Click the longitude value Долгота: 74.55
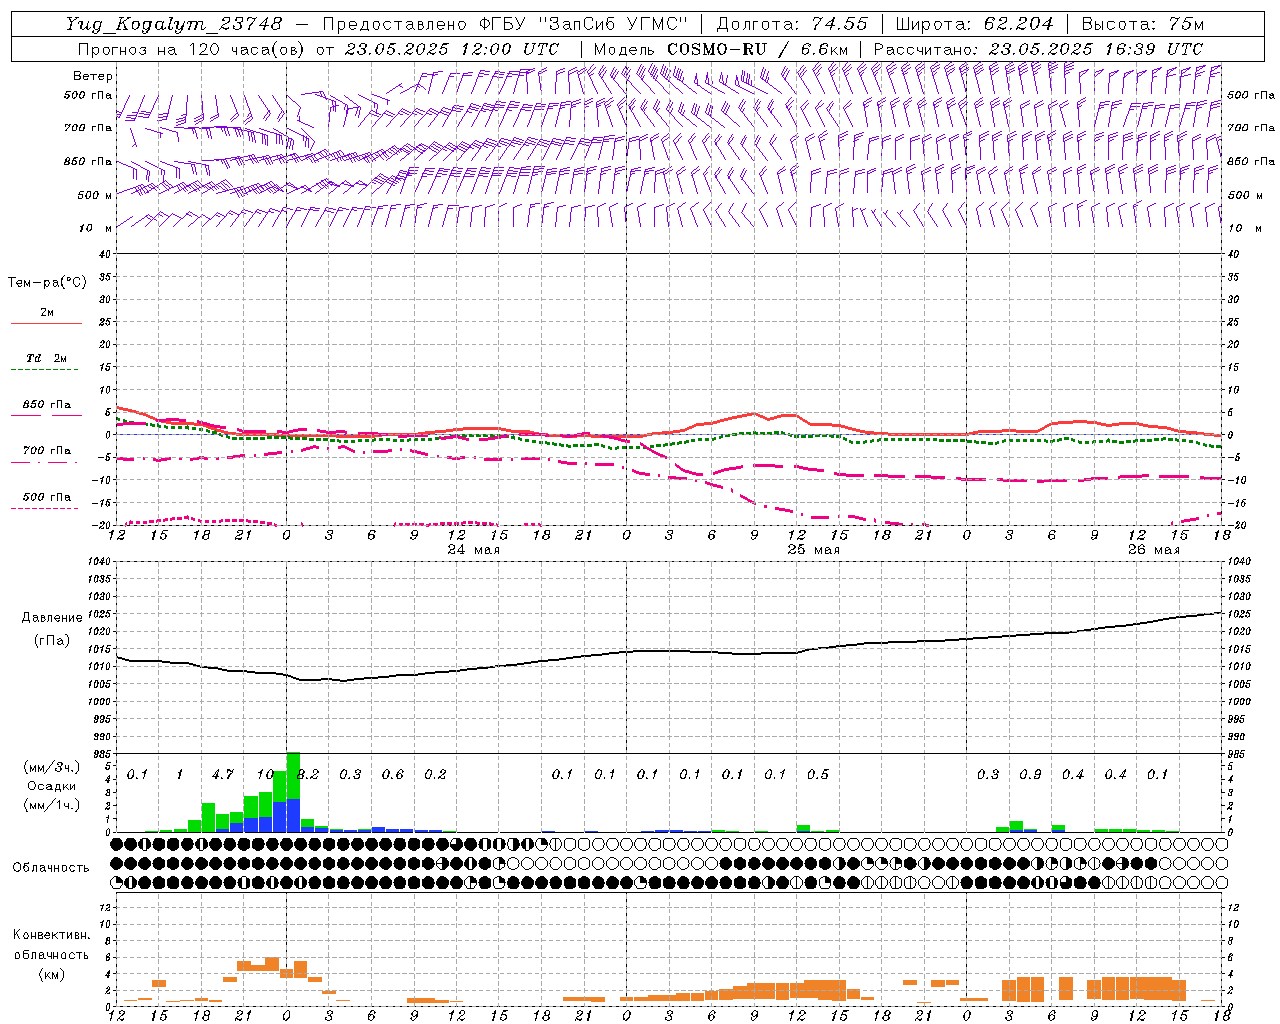The image size is (1280, 1024). (x=793, y=24)
